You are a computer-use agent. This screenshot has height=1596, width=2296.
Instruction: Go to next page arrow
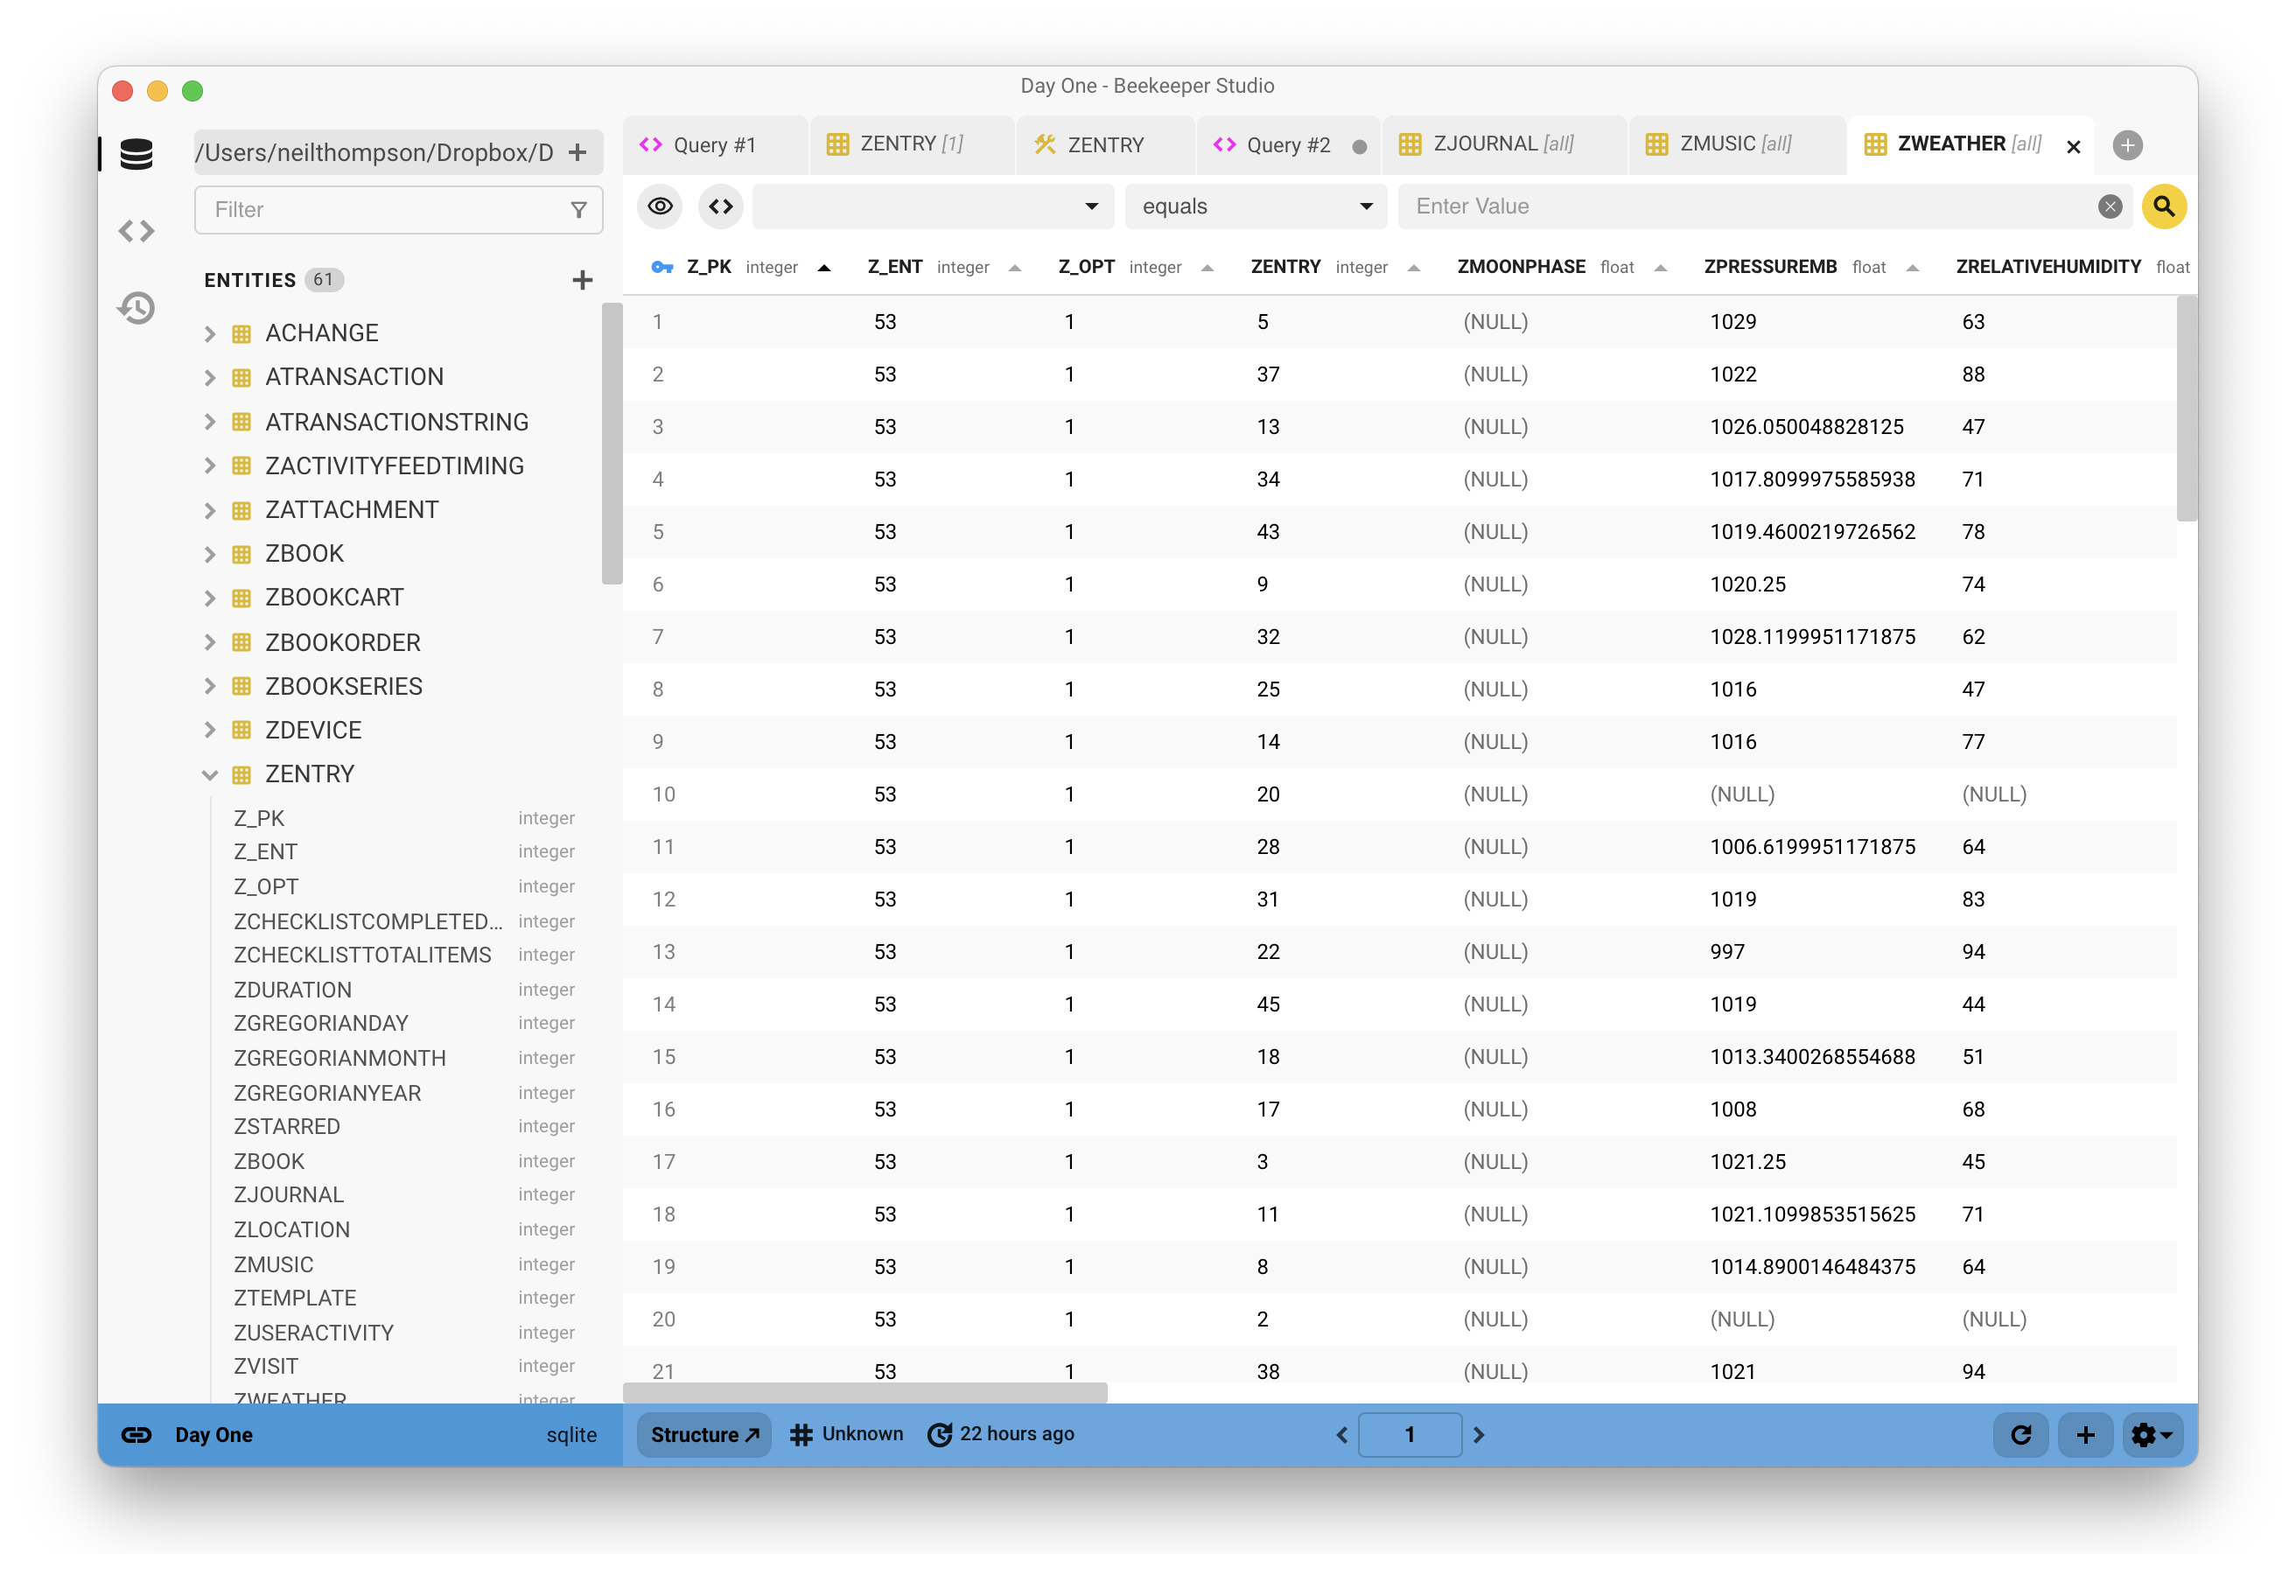[x=1479, y=1435]
